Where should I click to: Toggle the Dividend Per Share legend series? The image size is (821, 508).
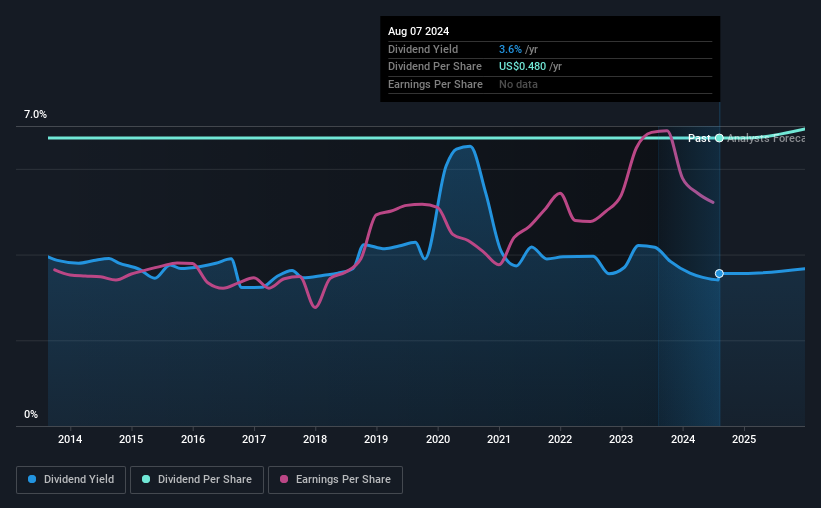(x=199, y=480)
